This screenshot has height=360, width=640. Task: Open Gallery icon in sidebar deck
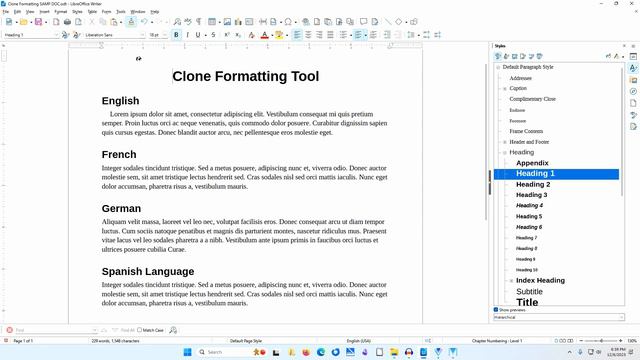(633, 80)
